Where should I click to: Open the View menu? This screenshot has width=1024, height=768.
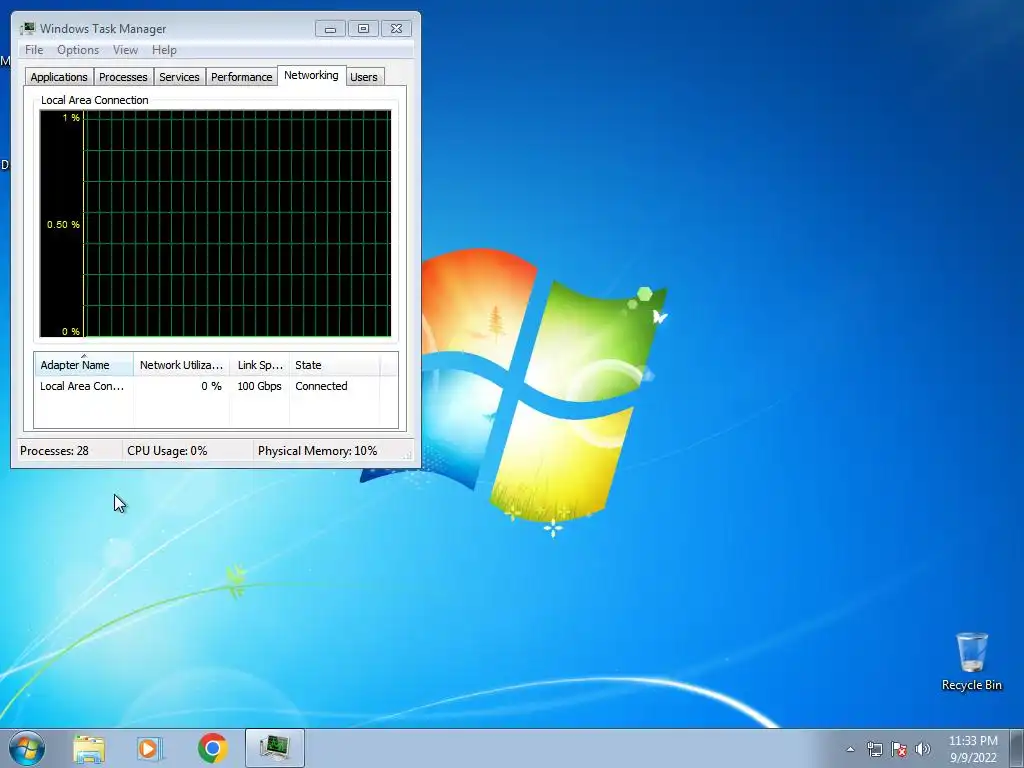click(x=125, y=50)
